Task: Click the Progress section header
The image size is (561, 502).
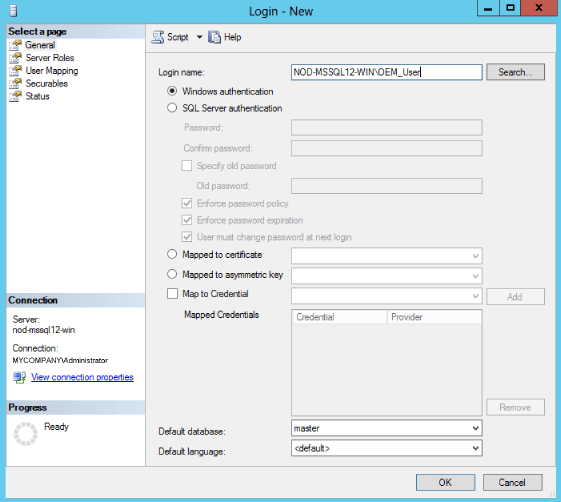Action: click(x=75, y=408)
